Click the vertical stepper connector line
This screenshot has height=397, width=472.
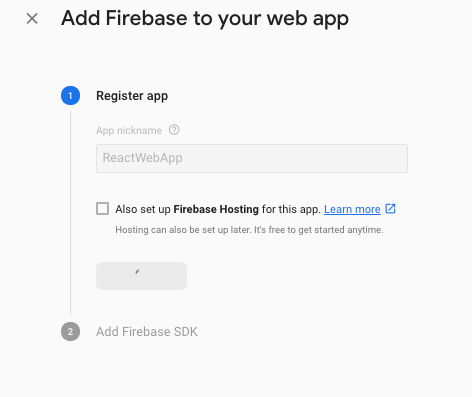point(70,213)
